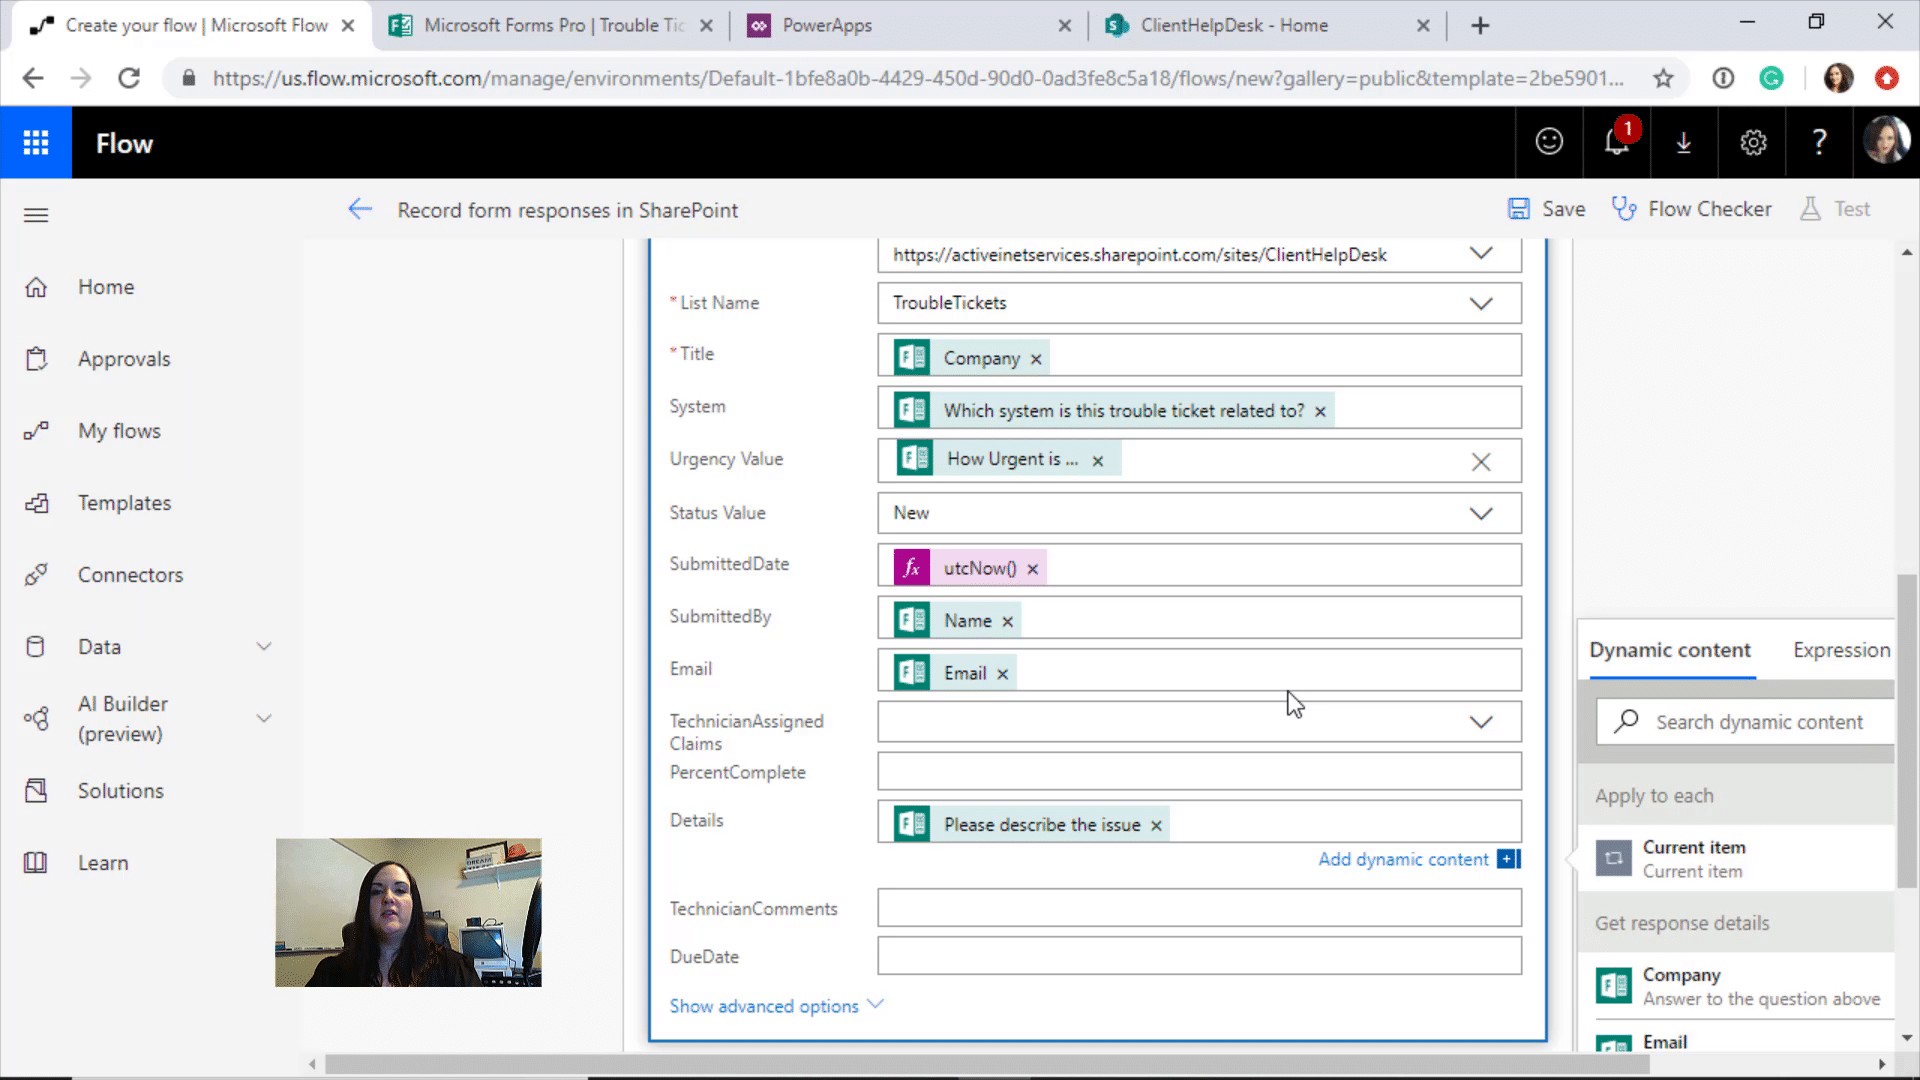Go back with the flow title arrow

click(360, 209)
